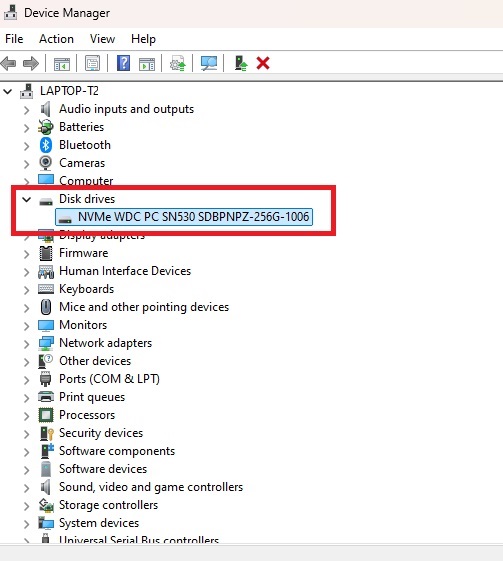Click Update device driver toolbar icon
The height and width of the screenshot is (561, 503).
click(178, 63)
